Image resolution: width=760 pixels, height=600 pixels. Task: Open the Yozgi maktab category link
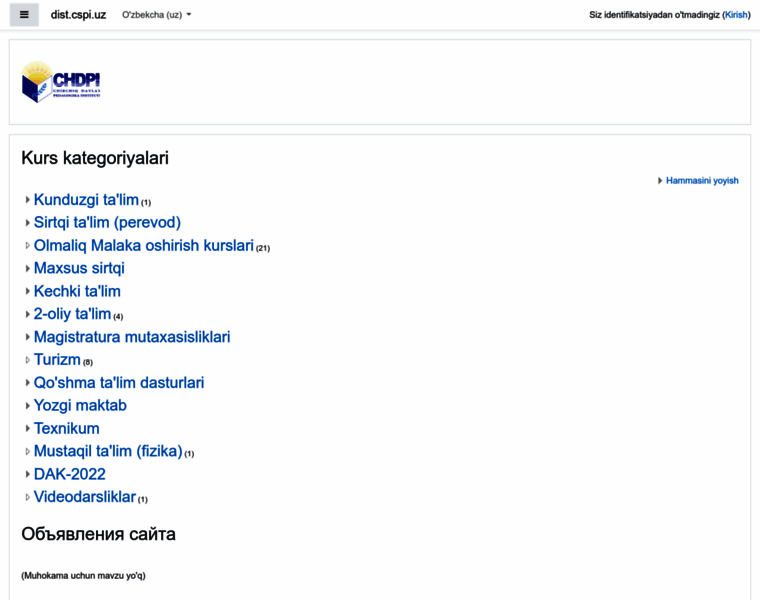click(x=80, y=406)
